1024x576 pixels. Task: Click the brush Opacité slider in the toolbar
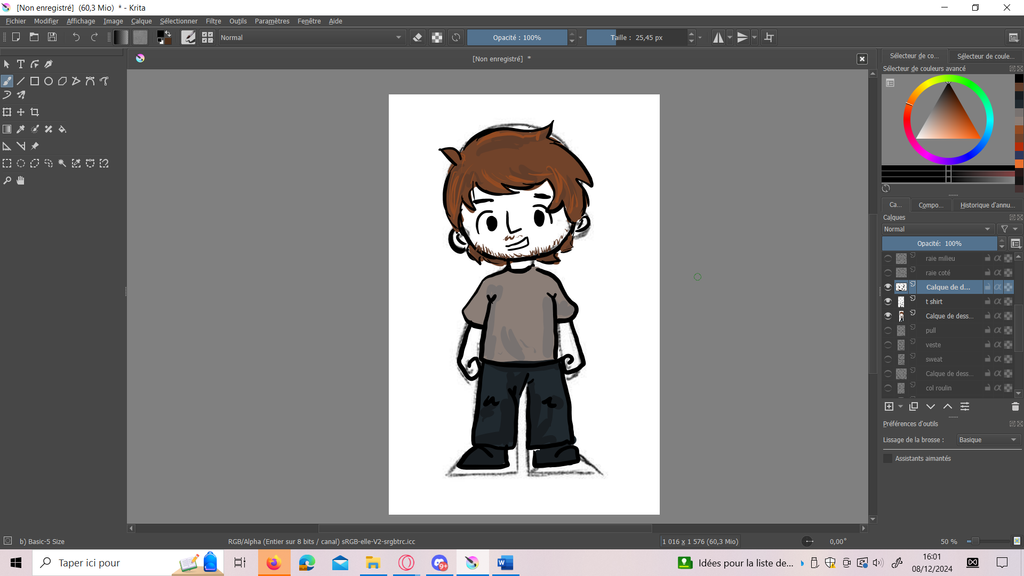[x=517, y=37]
